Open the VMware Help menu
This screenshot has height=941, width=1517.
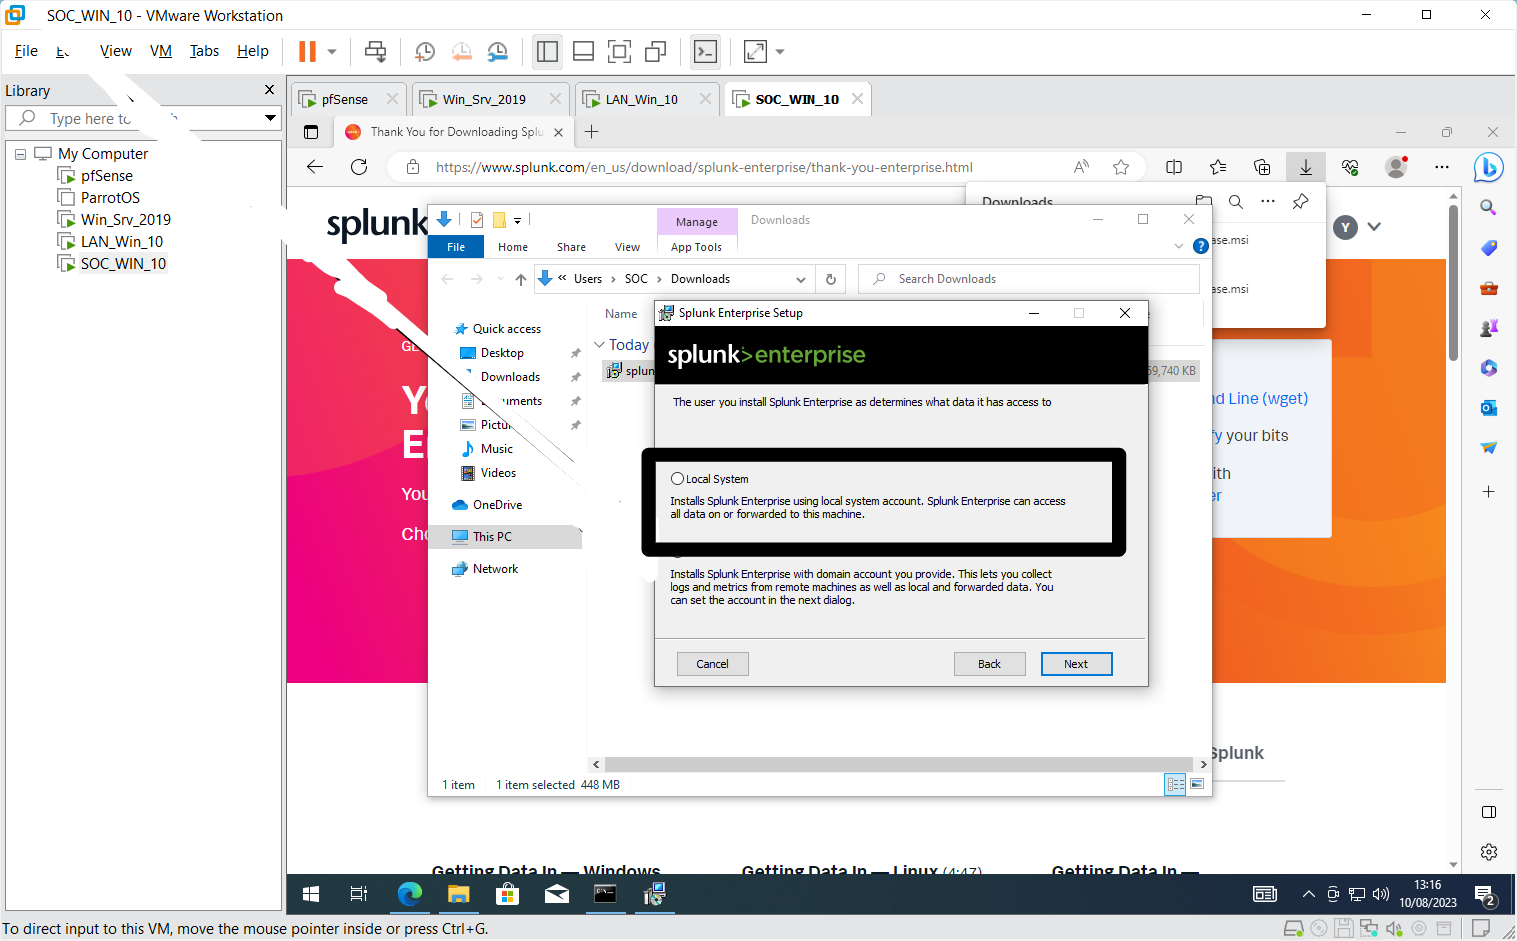(253, 51)
